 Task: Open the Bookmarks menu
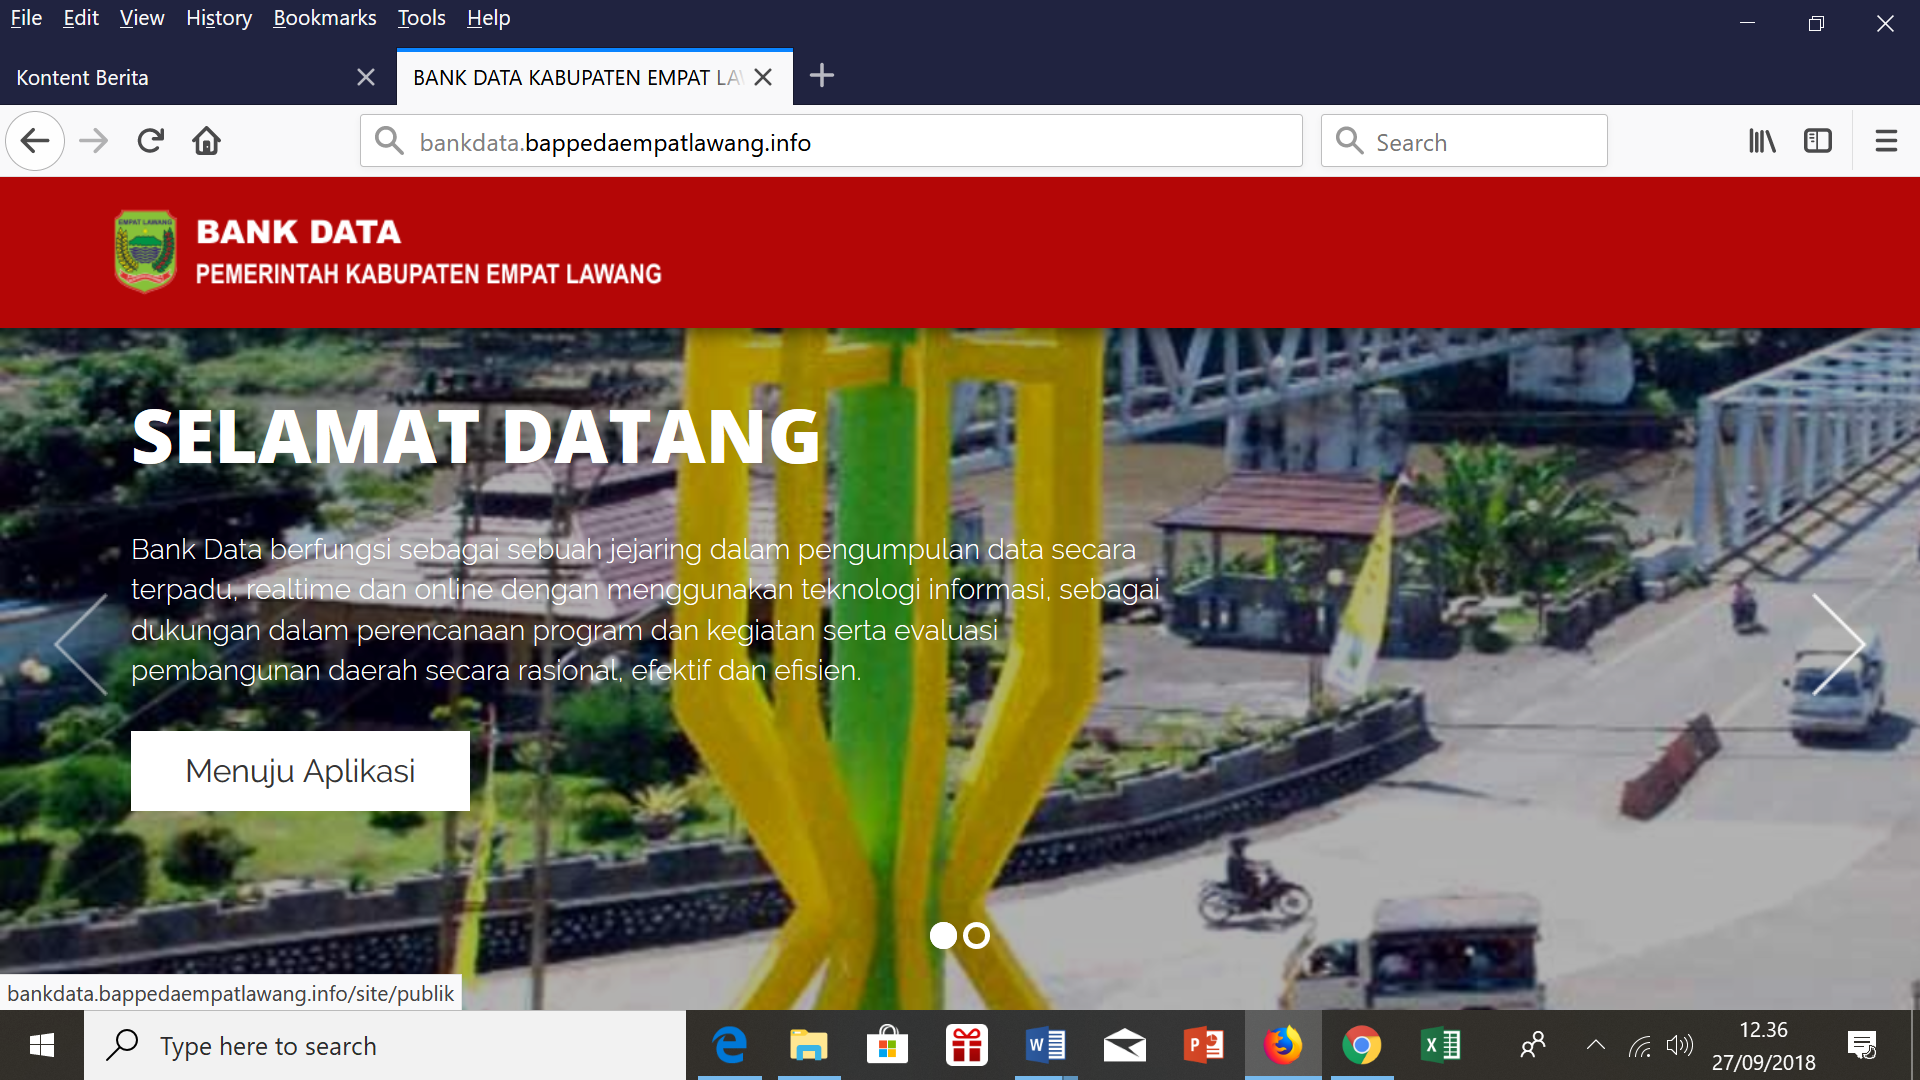coord(325,18)
